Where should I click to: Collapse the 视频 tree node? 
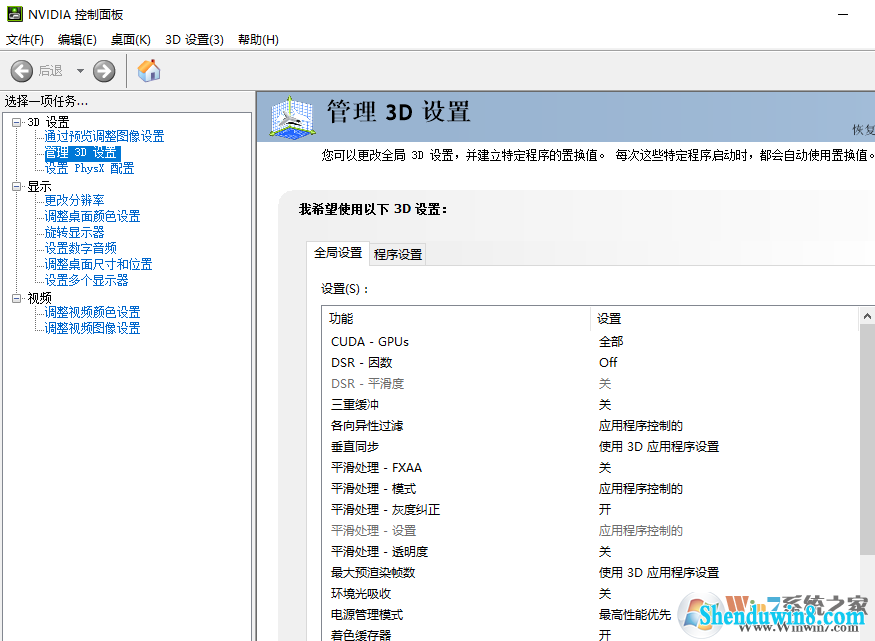17,298
